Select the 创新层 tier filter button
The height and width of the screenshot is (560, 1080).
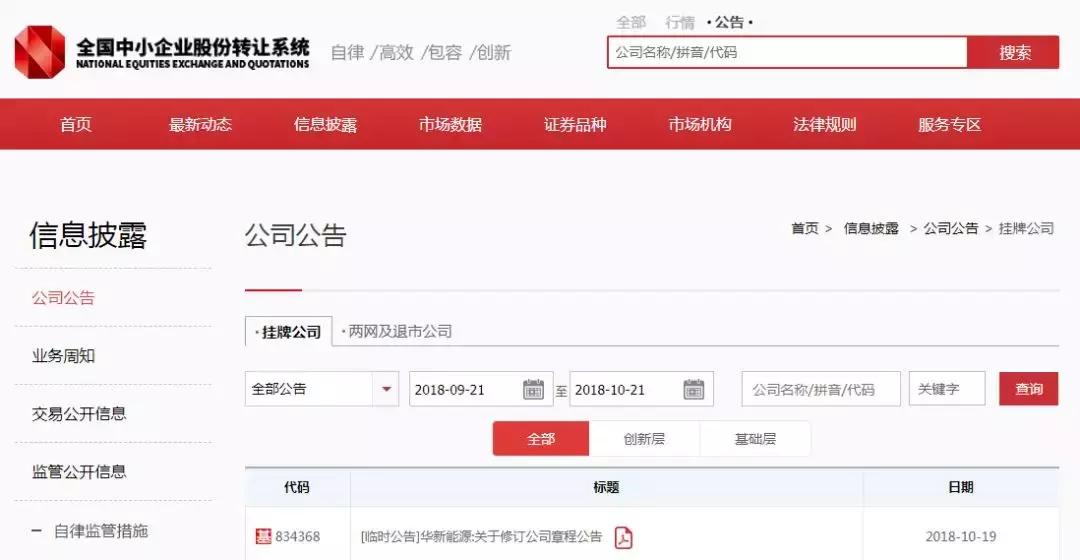pyautogui.click(x=644, y=439)
